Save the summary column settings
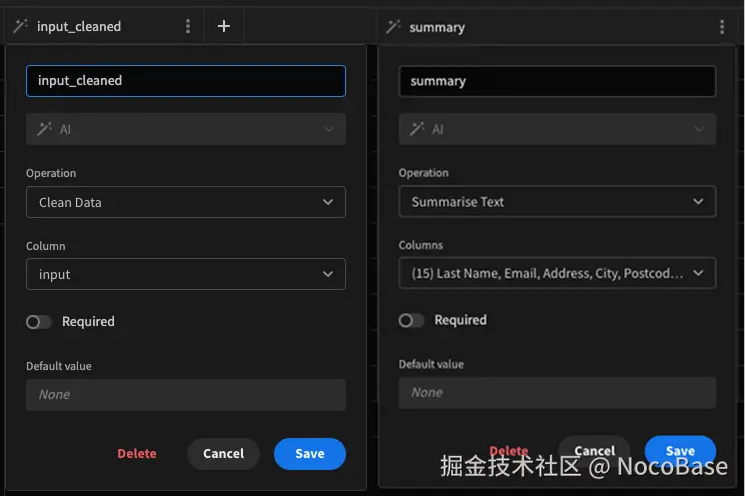 (680, 450)
